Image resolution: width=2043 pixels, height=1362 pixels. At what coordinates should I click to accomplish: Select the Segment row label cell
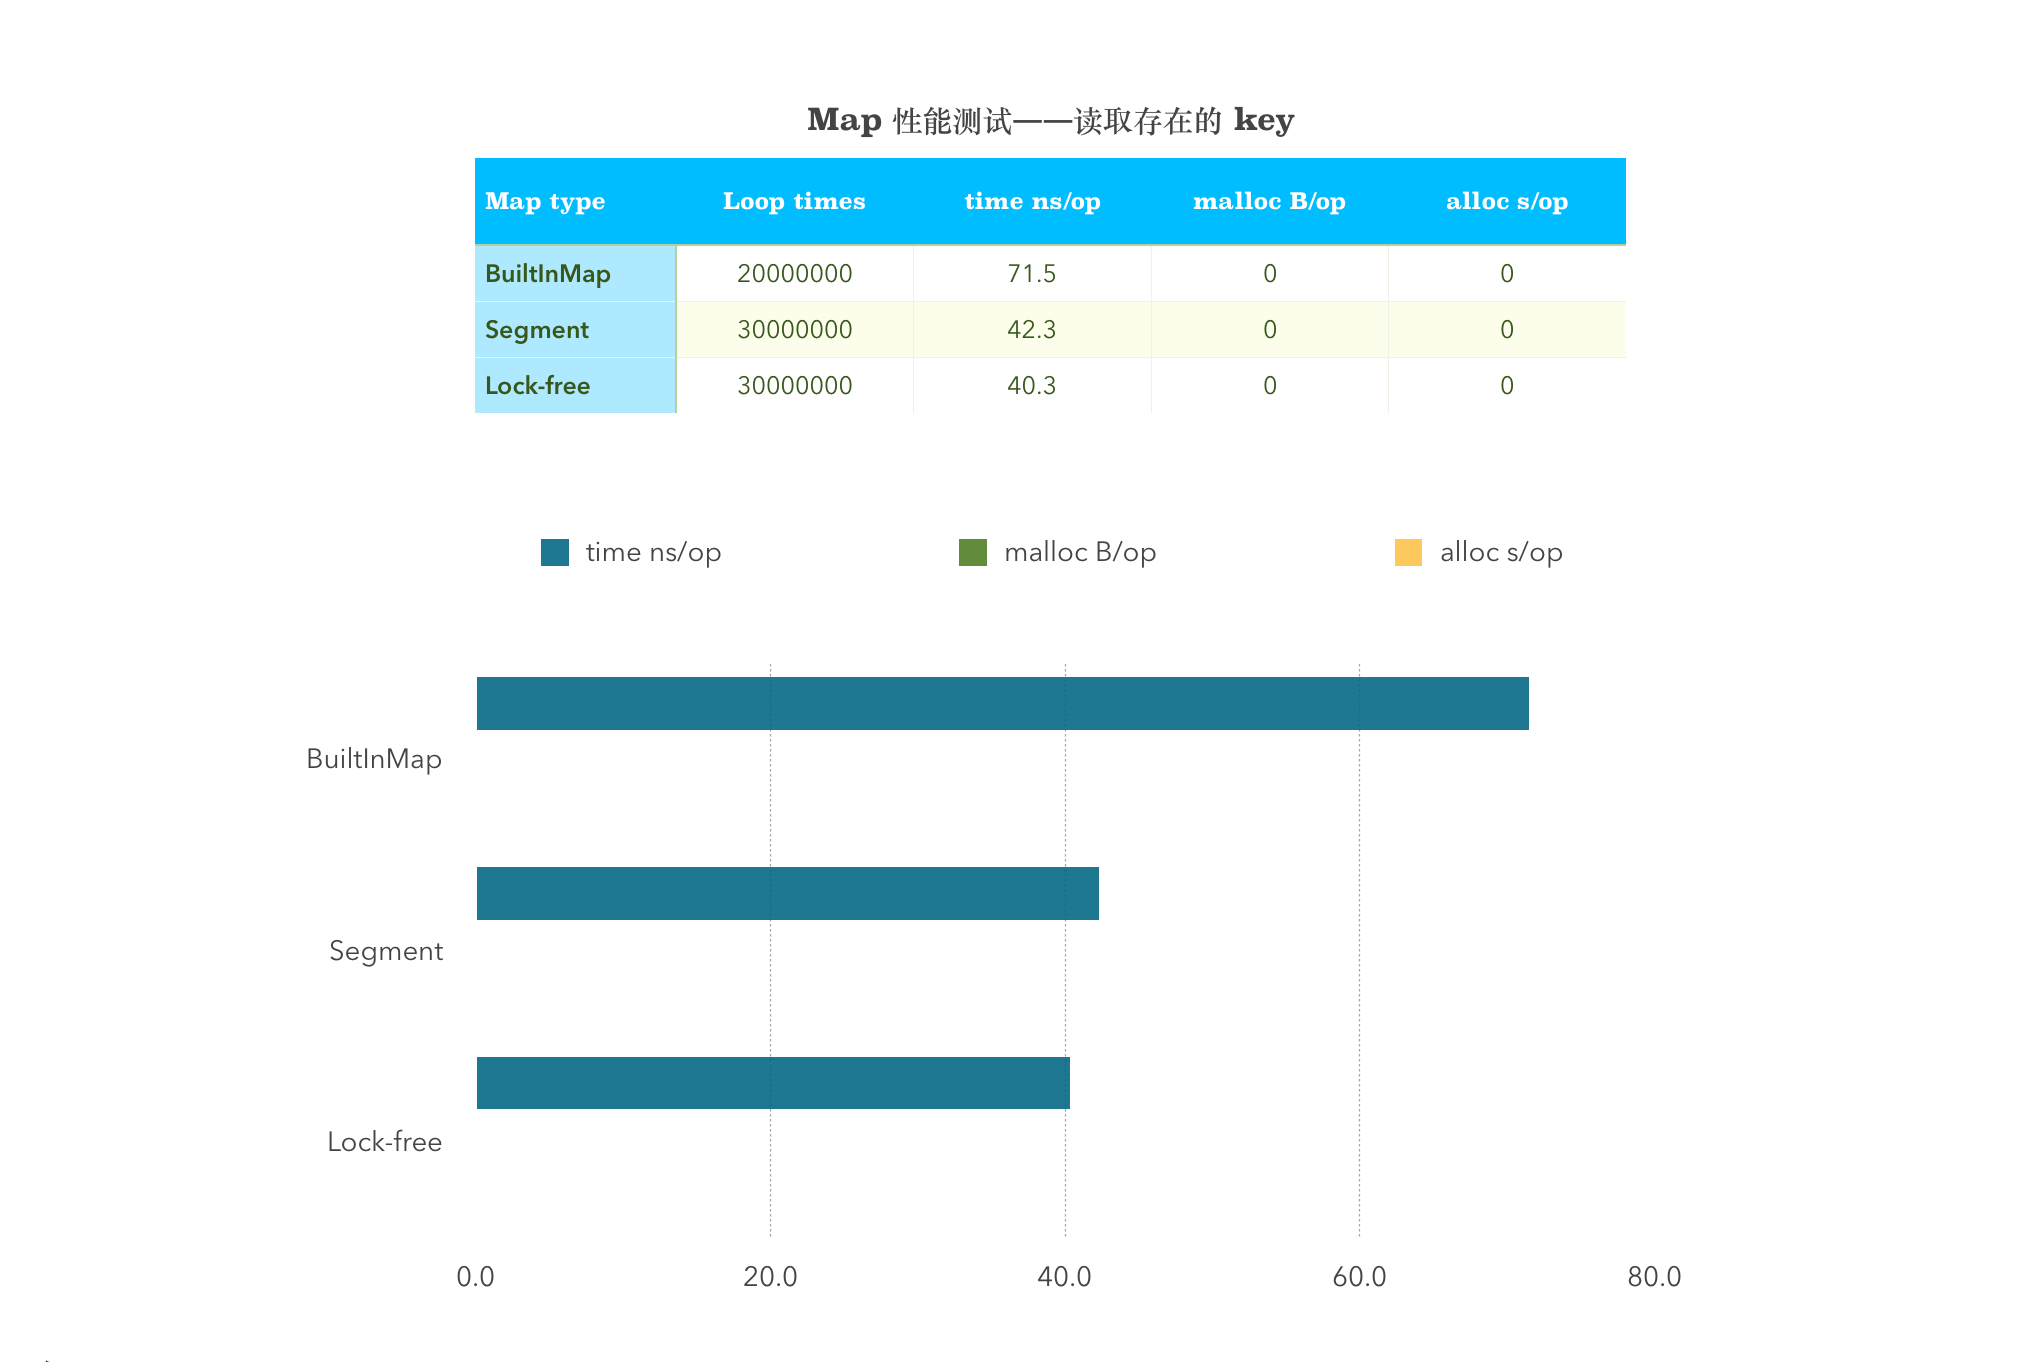coord(537,330)
